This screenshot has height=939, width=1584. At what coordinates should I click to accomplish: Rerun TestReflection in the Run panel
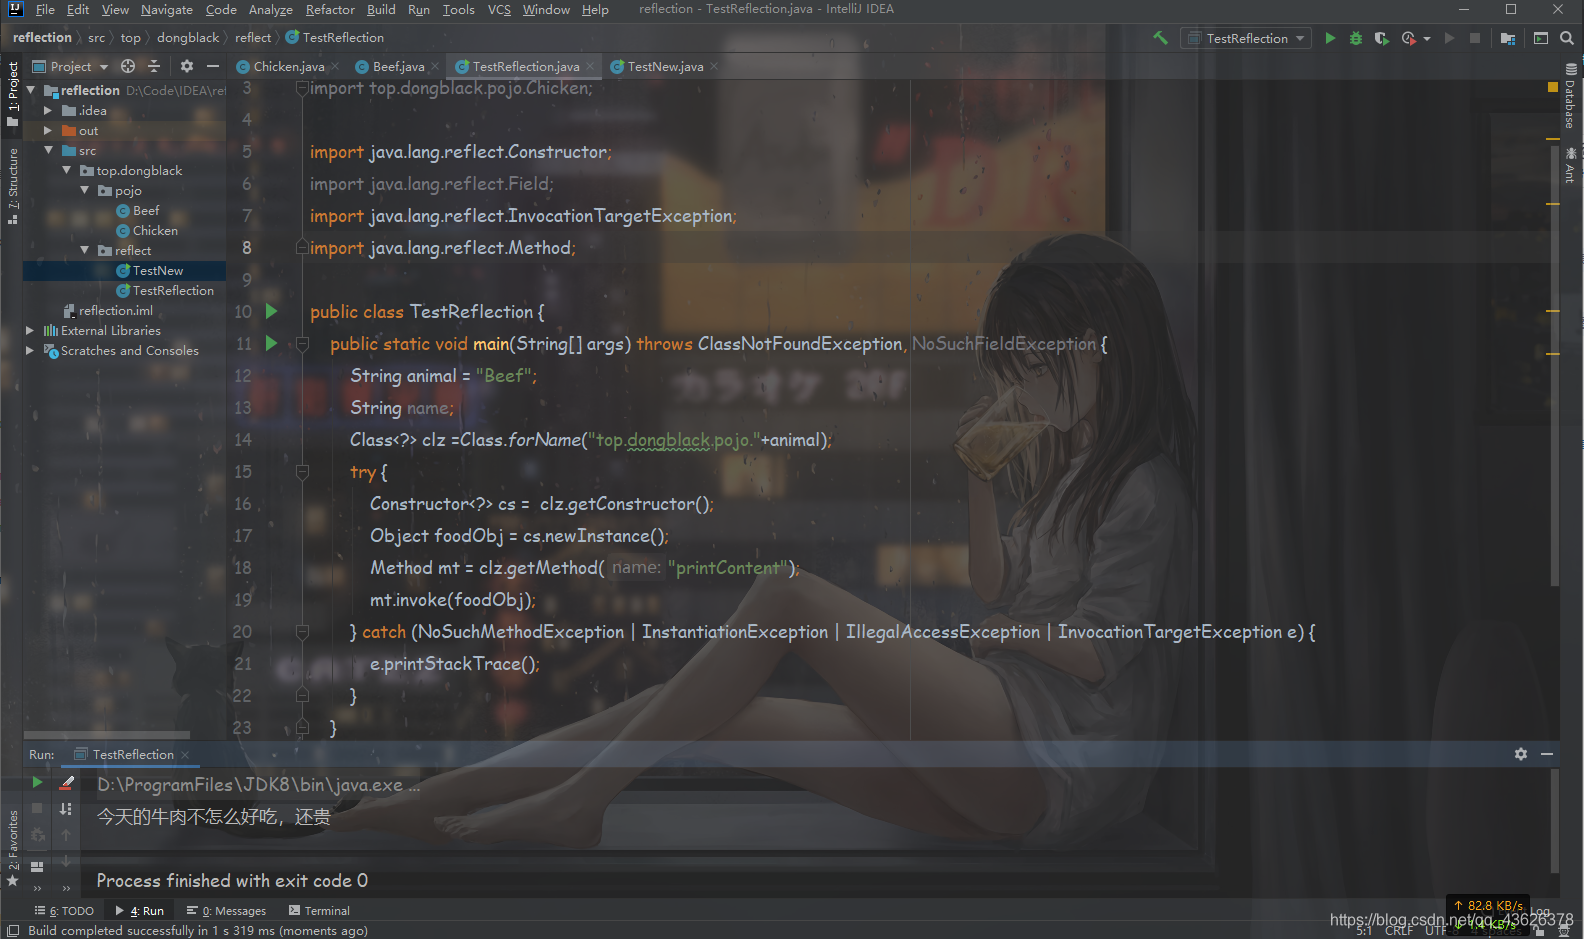tap(37, 782)
